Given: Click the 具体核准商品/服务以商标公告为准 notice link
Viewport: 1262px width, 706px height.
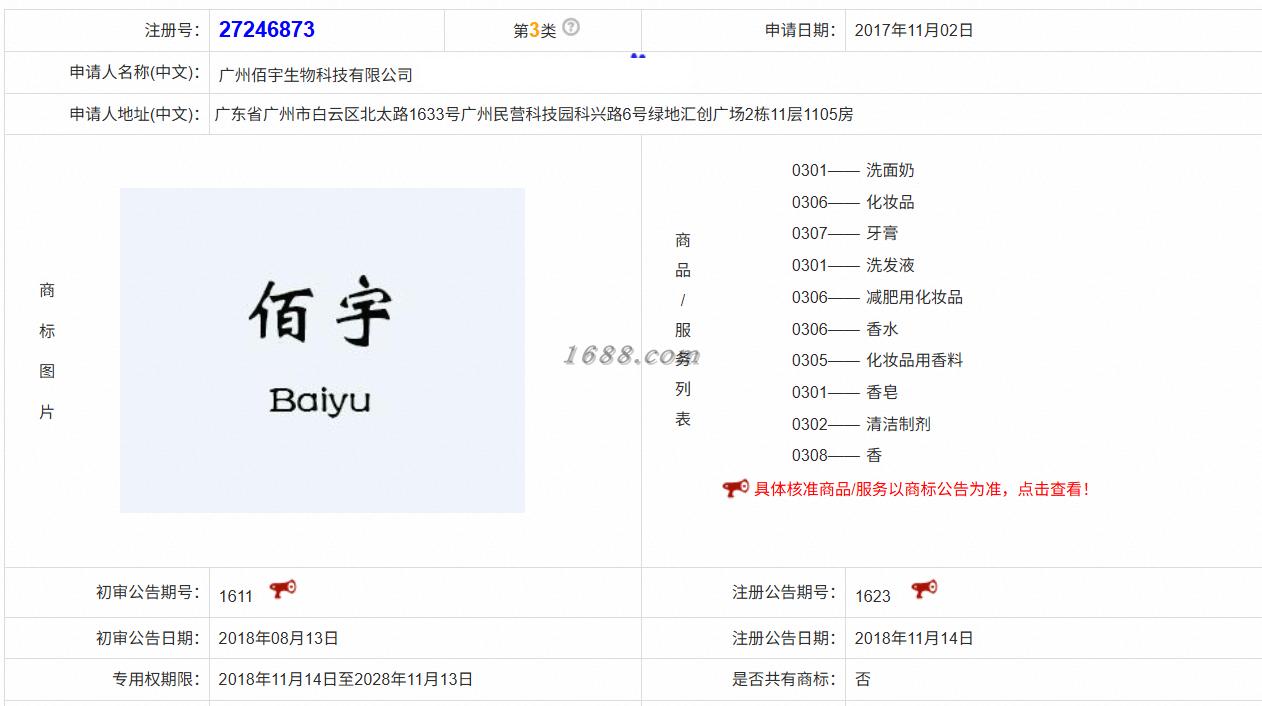Looking at the screenshot, I should click(920, 489).
